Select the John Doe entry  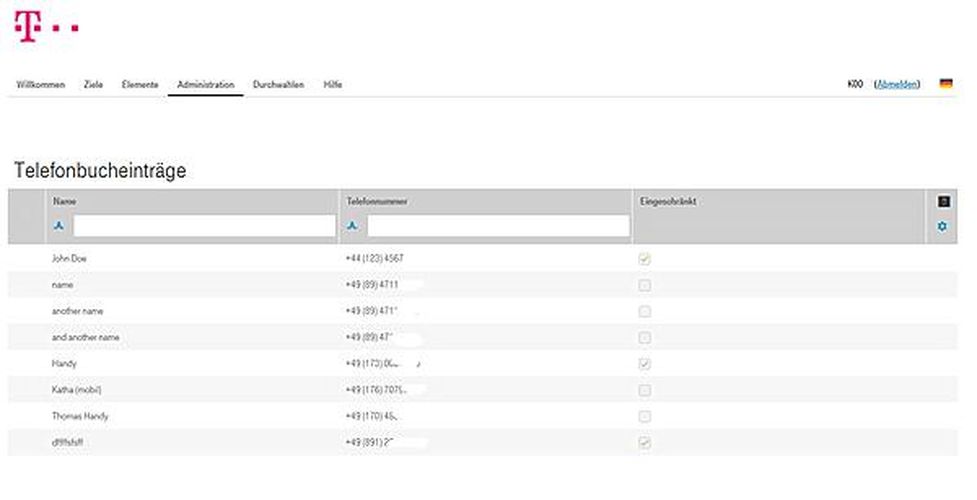(x=69, y=258)
